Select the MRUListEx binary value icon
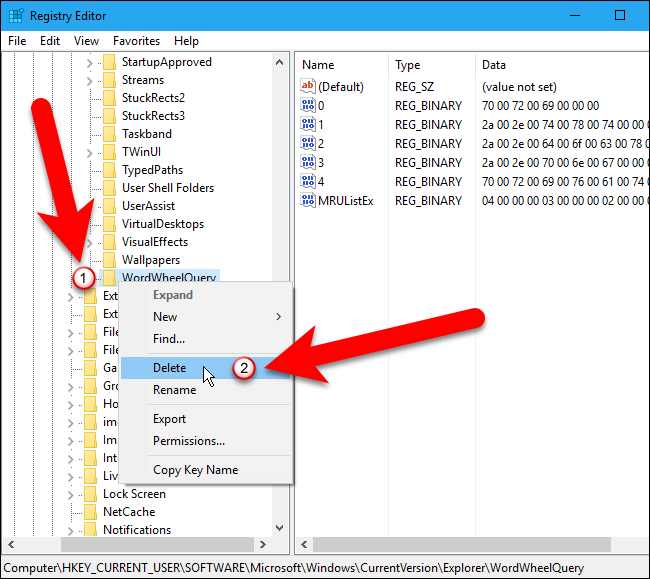This screenshot has width=650, height=579. click(308, 201)
